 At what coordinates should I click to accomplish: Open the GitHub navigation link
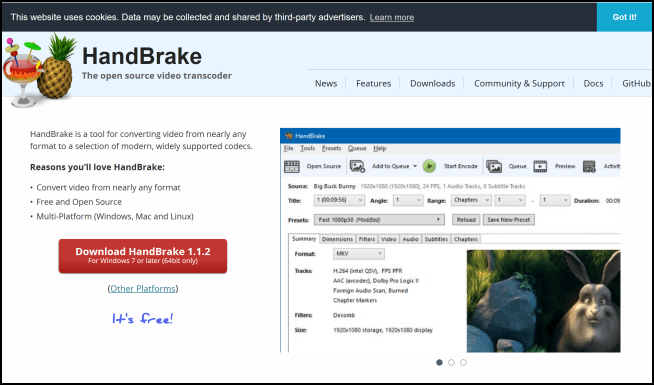636,83
